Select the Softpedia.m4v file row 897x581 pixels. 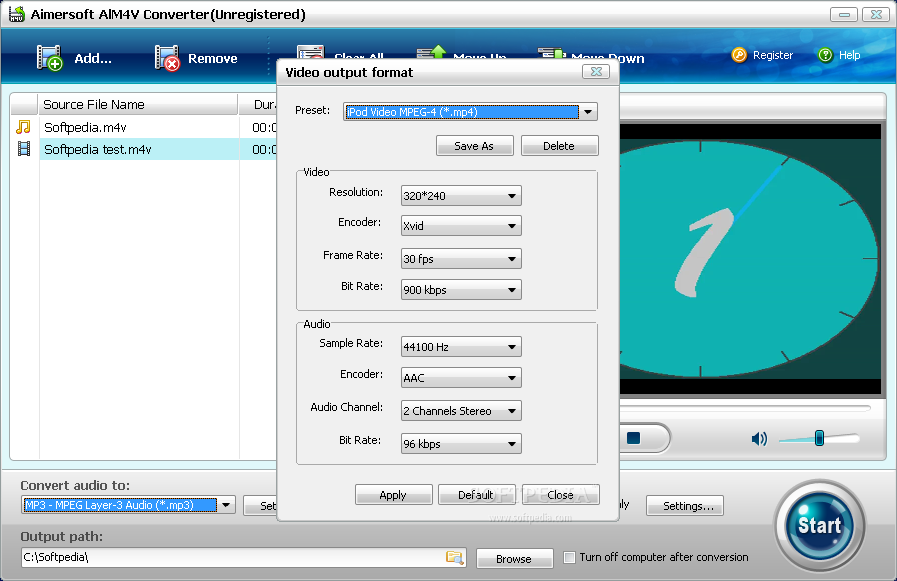(143, 127)
